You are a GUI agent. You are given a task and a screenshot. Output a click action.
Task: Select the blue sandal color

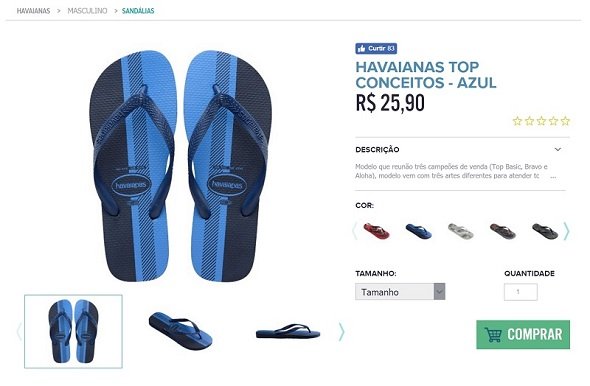[418, 231]
